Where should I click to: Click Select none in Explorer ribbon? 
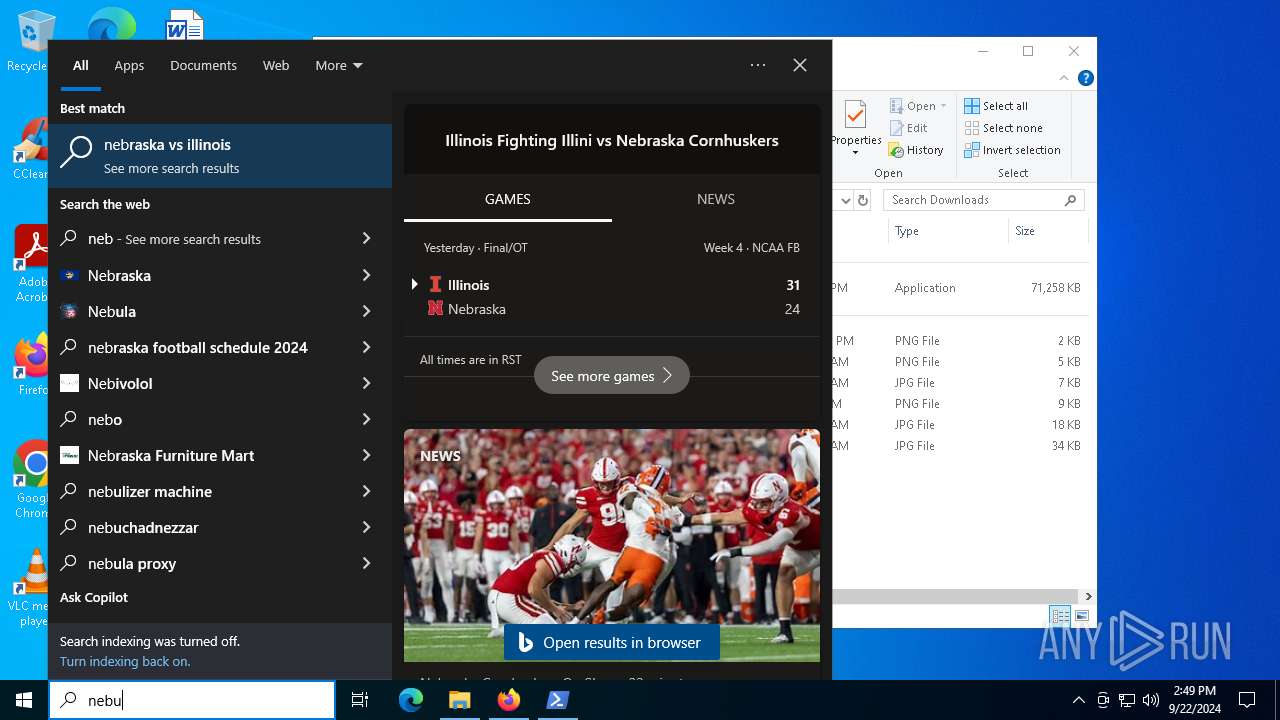[1004, 128]
